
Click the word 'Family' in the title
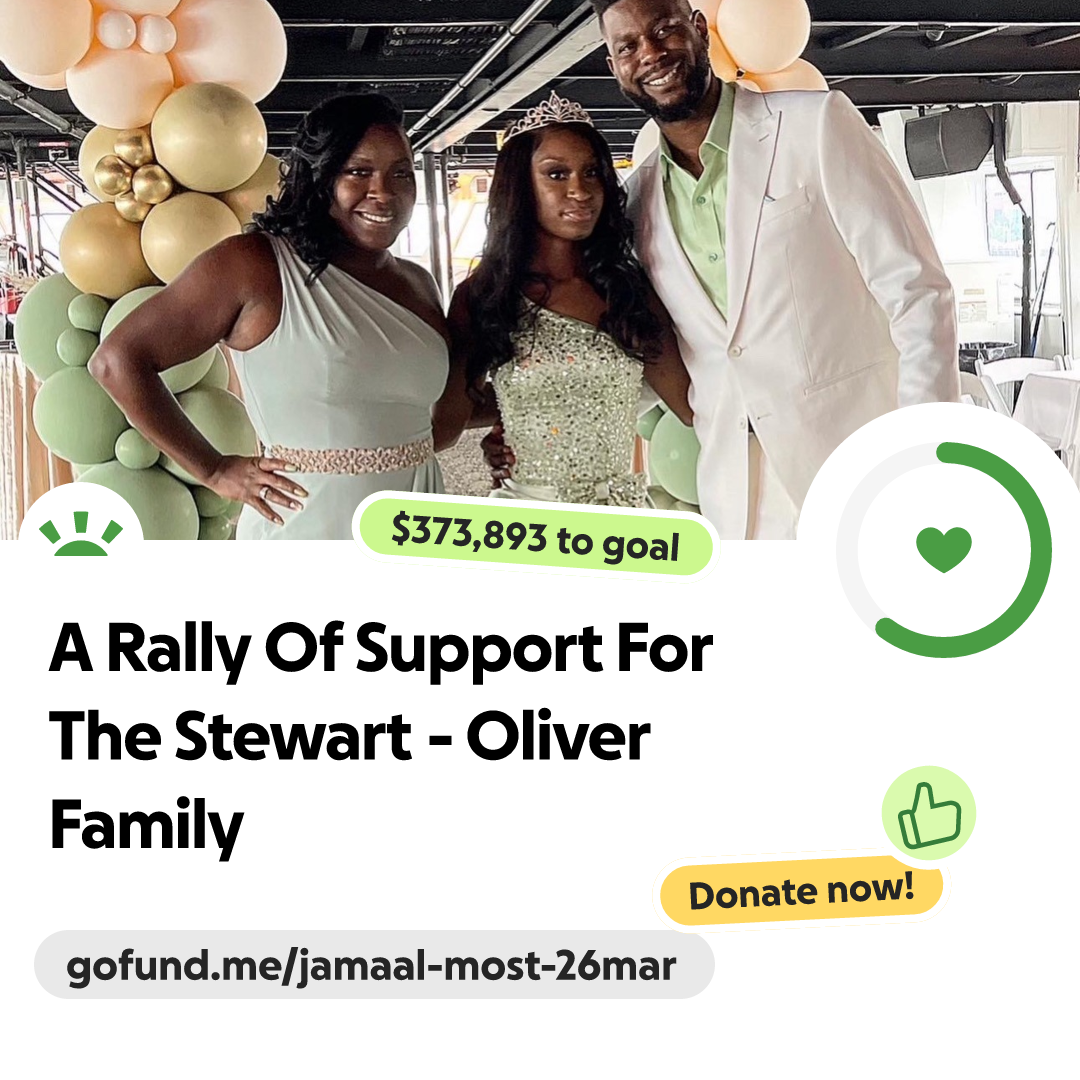(x=147, y=827)
